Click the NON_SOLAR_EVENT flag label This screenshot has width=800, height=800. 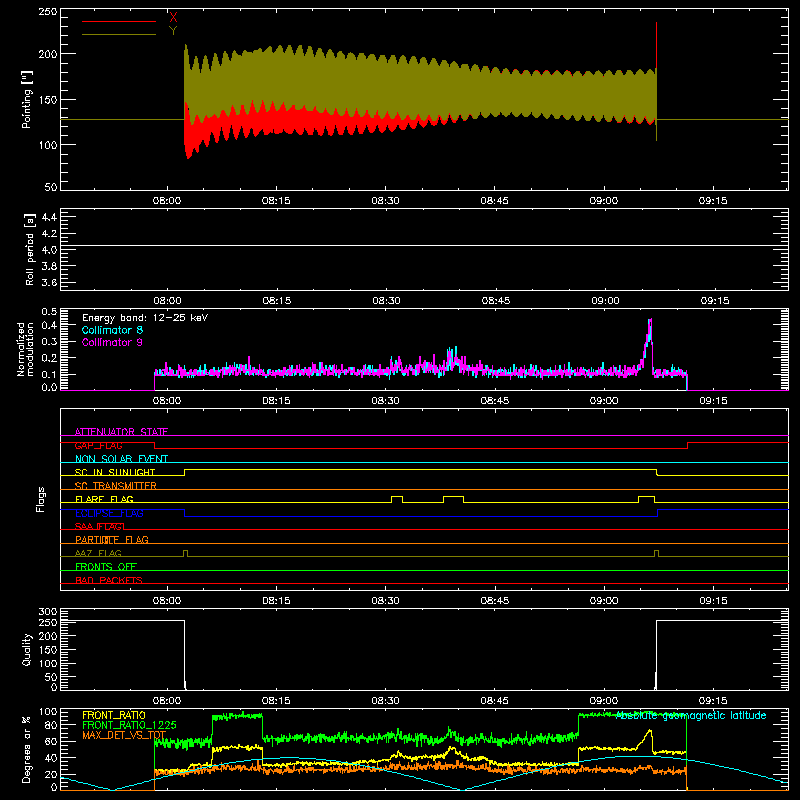(121, 459)
